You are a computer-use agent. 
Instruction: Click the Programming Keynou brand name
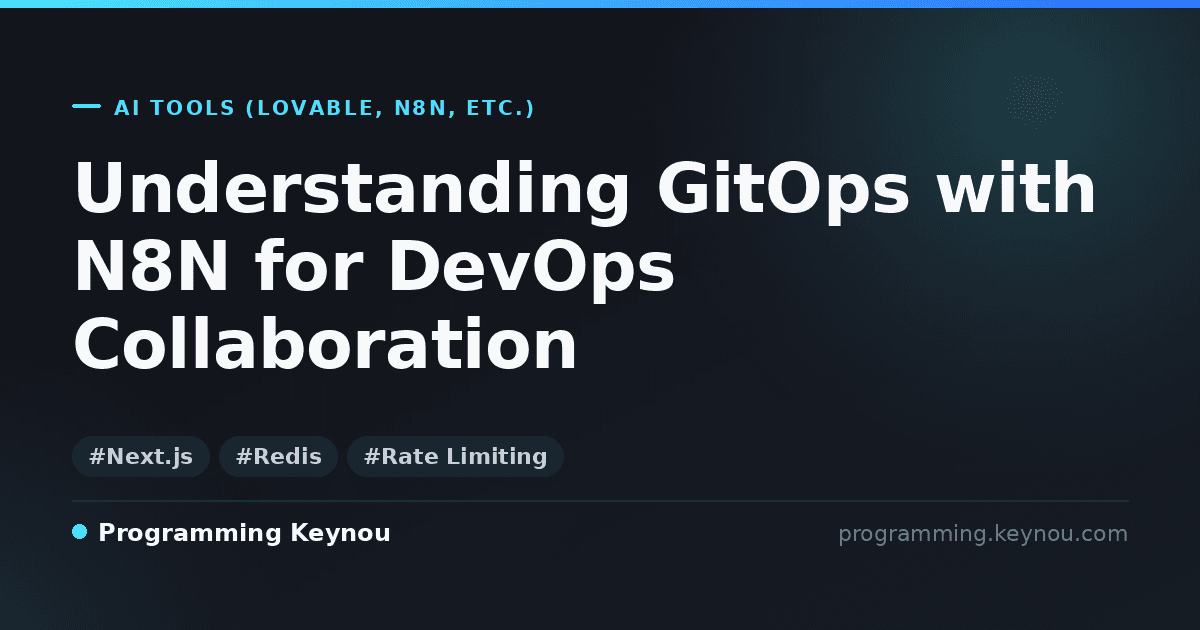coord(244,533)
